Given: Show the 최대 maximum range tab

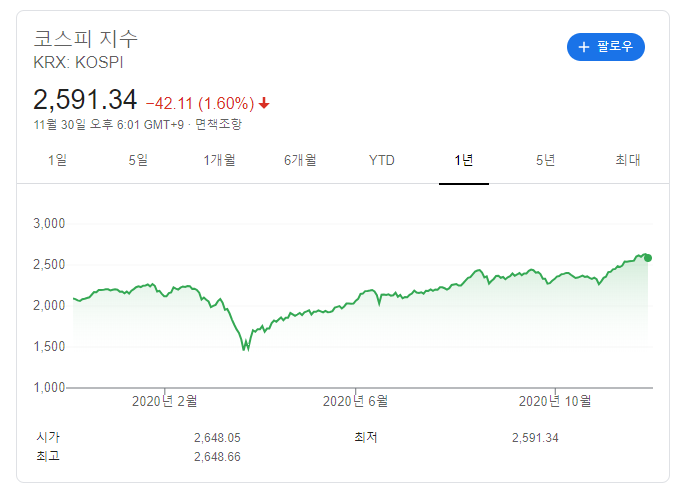Looking at the screenshot, I should pyautogui.click(x=628, y=160).
